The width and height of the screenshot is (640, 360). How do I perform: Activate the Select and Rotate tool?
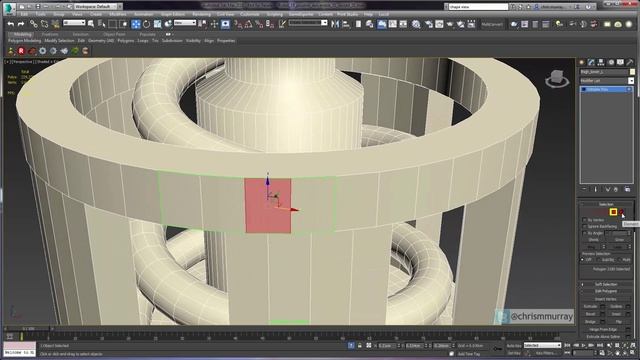[x=147, y=24]
